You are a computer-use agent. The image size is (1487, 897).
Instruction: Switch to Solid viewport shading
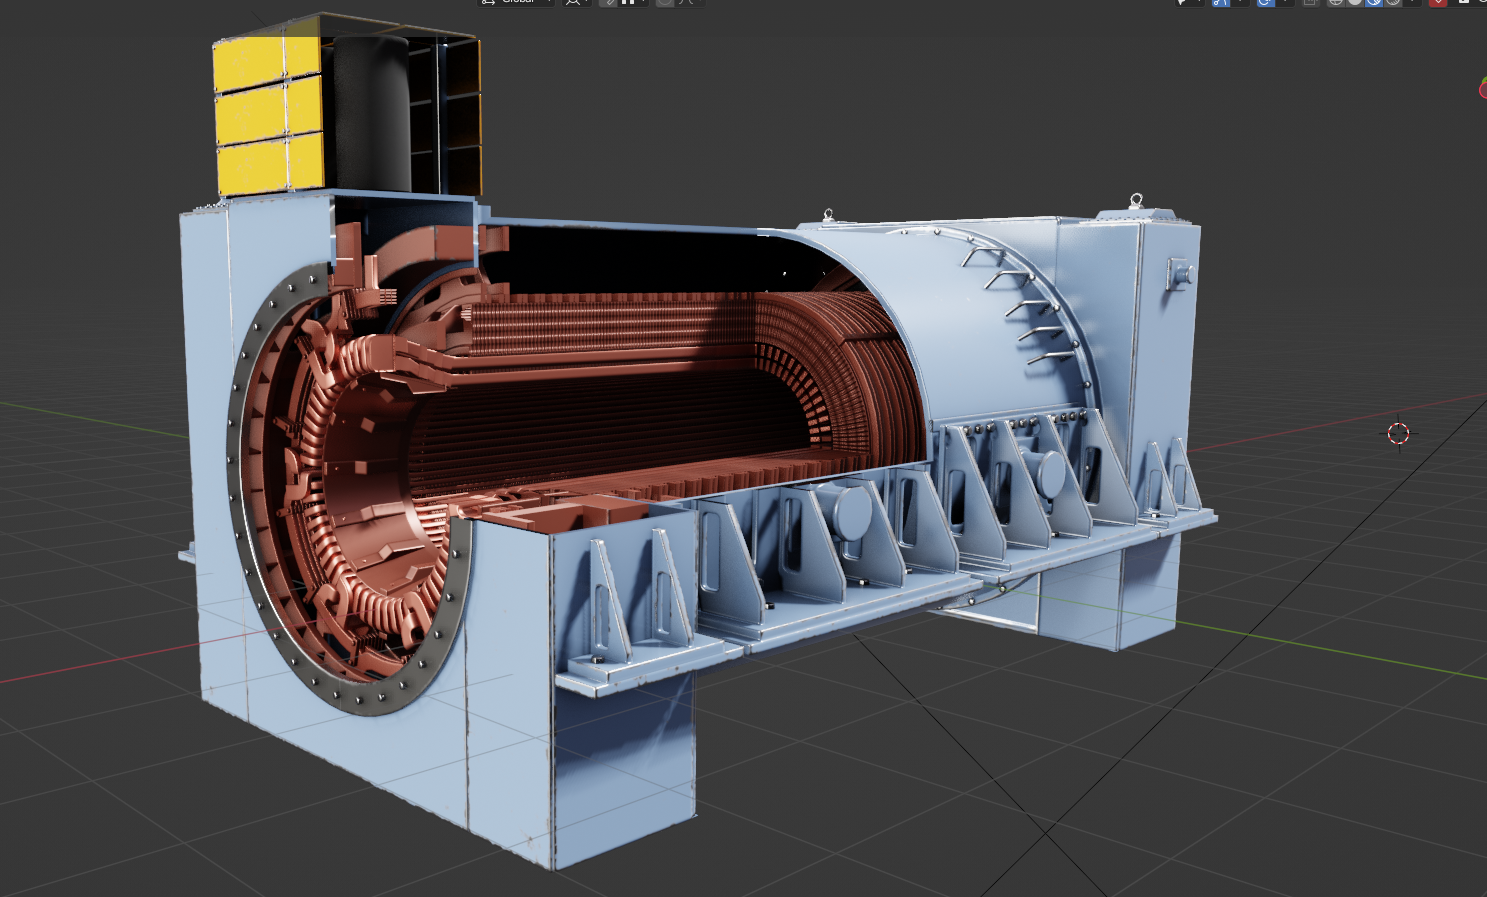[1355, 2]
